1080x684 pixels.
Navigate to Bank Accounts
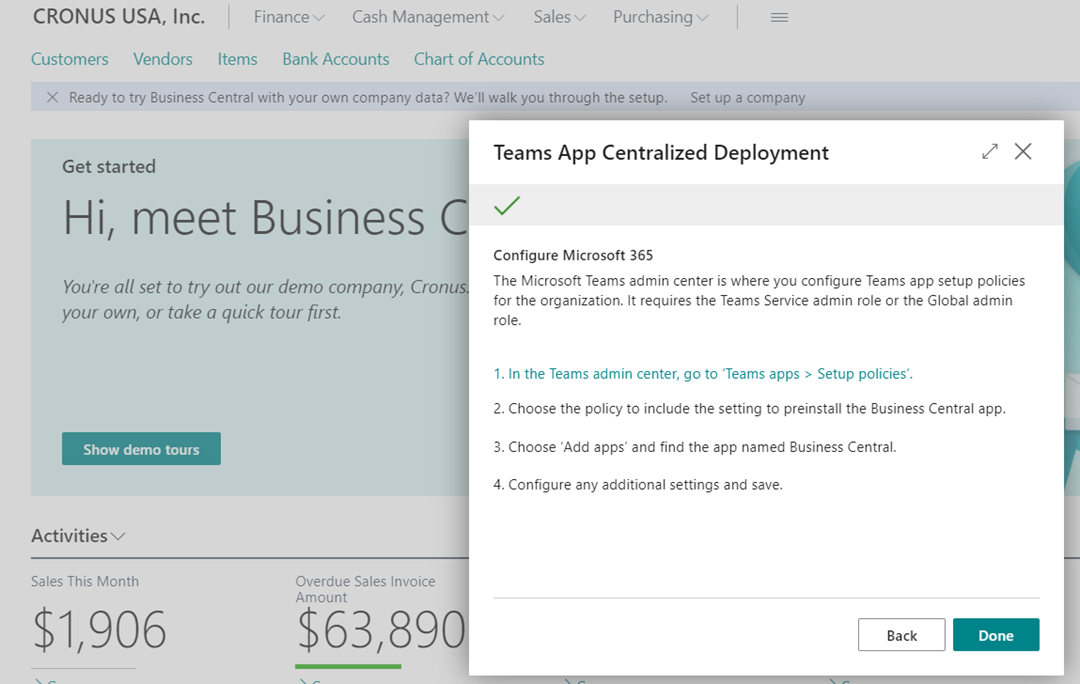pos(335,59)
